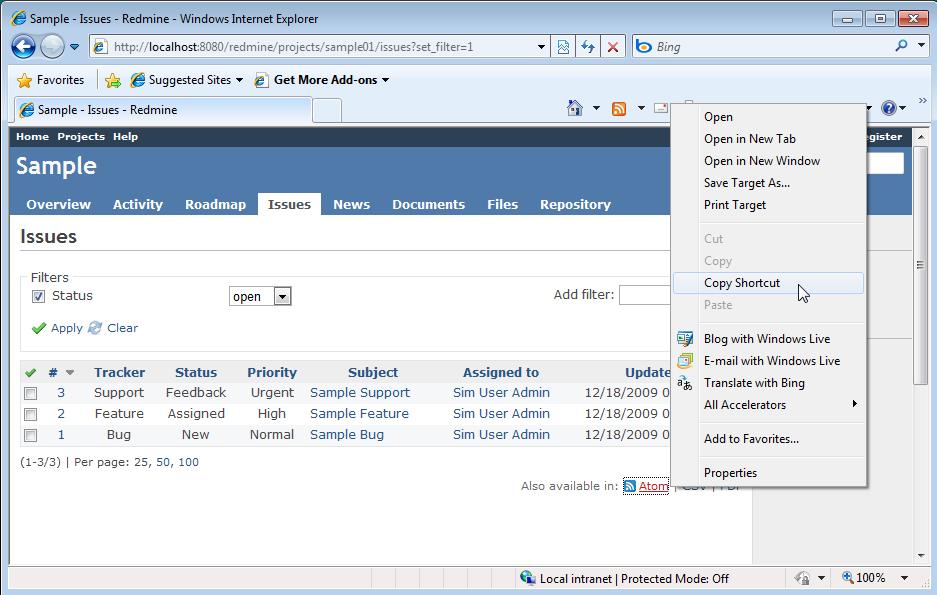Expand the All Accelerators submenu
This screenshot has width=937, height=595.
768,405
